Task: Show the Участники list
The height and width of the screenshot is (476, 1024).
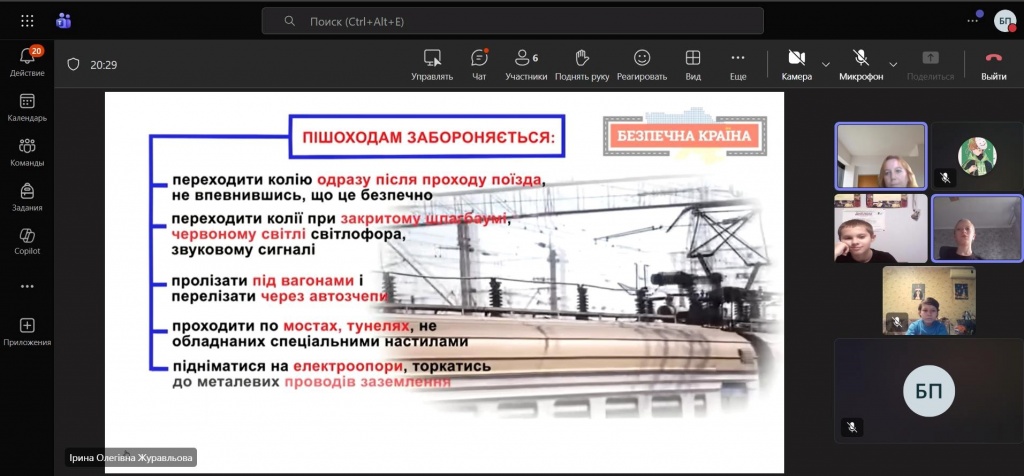Action: click(x=526, y=64)
